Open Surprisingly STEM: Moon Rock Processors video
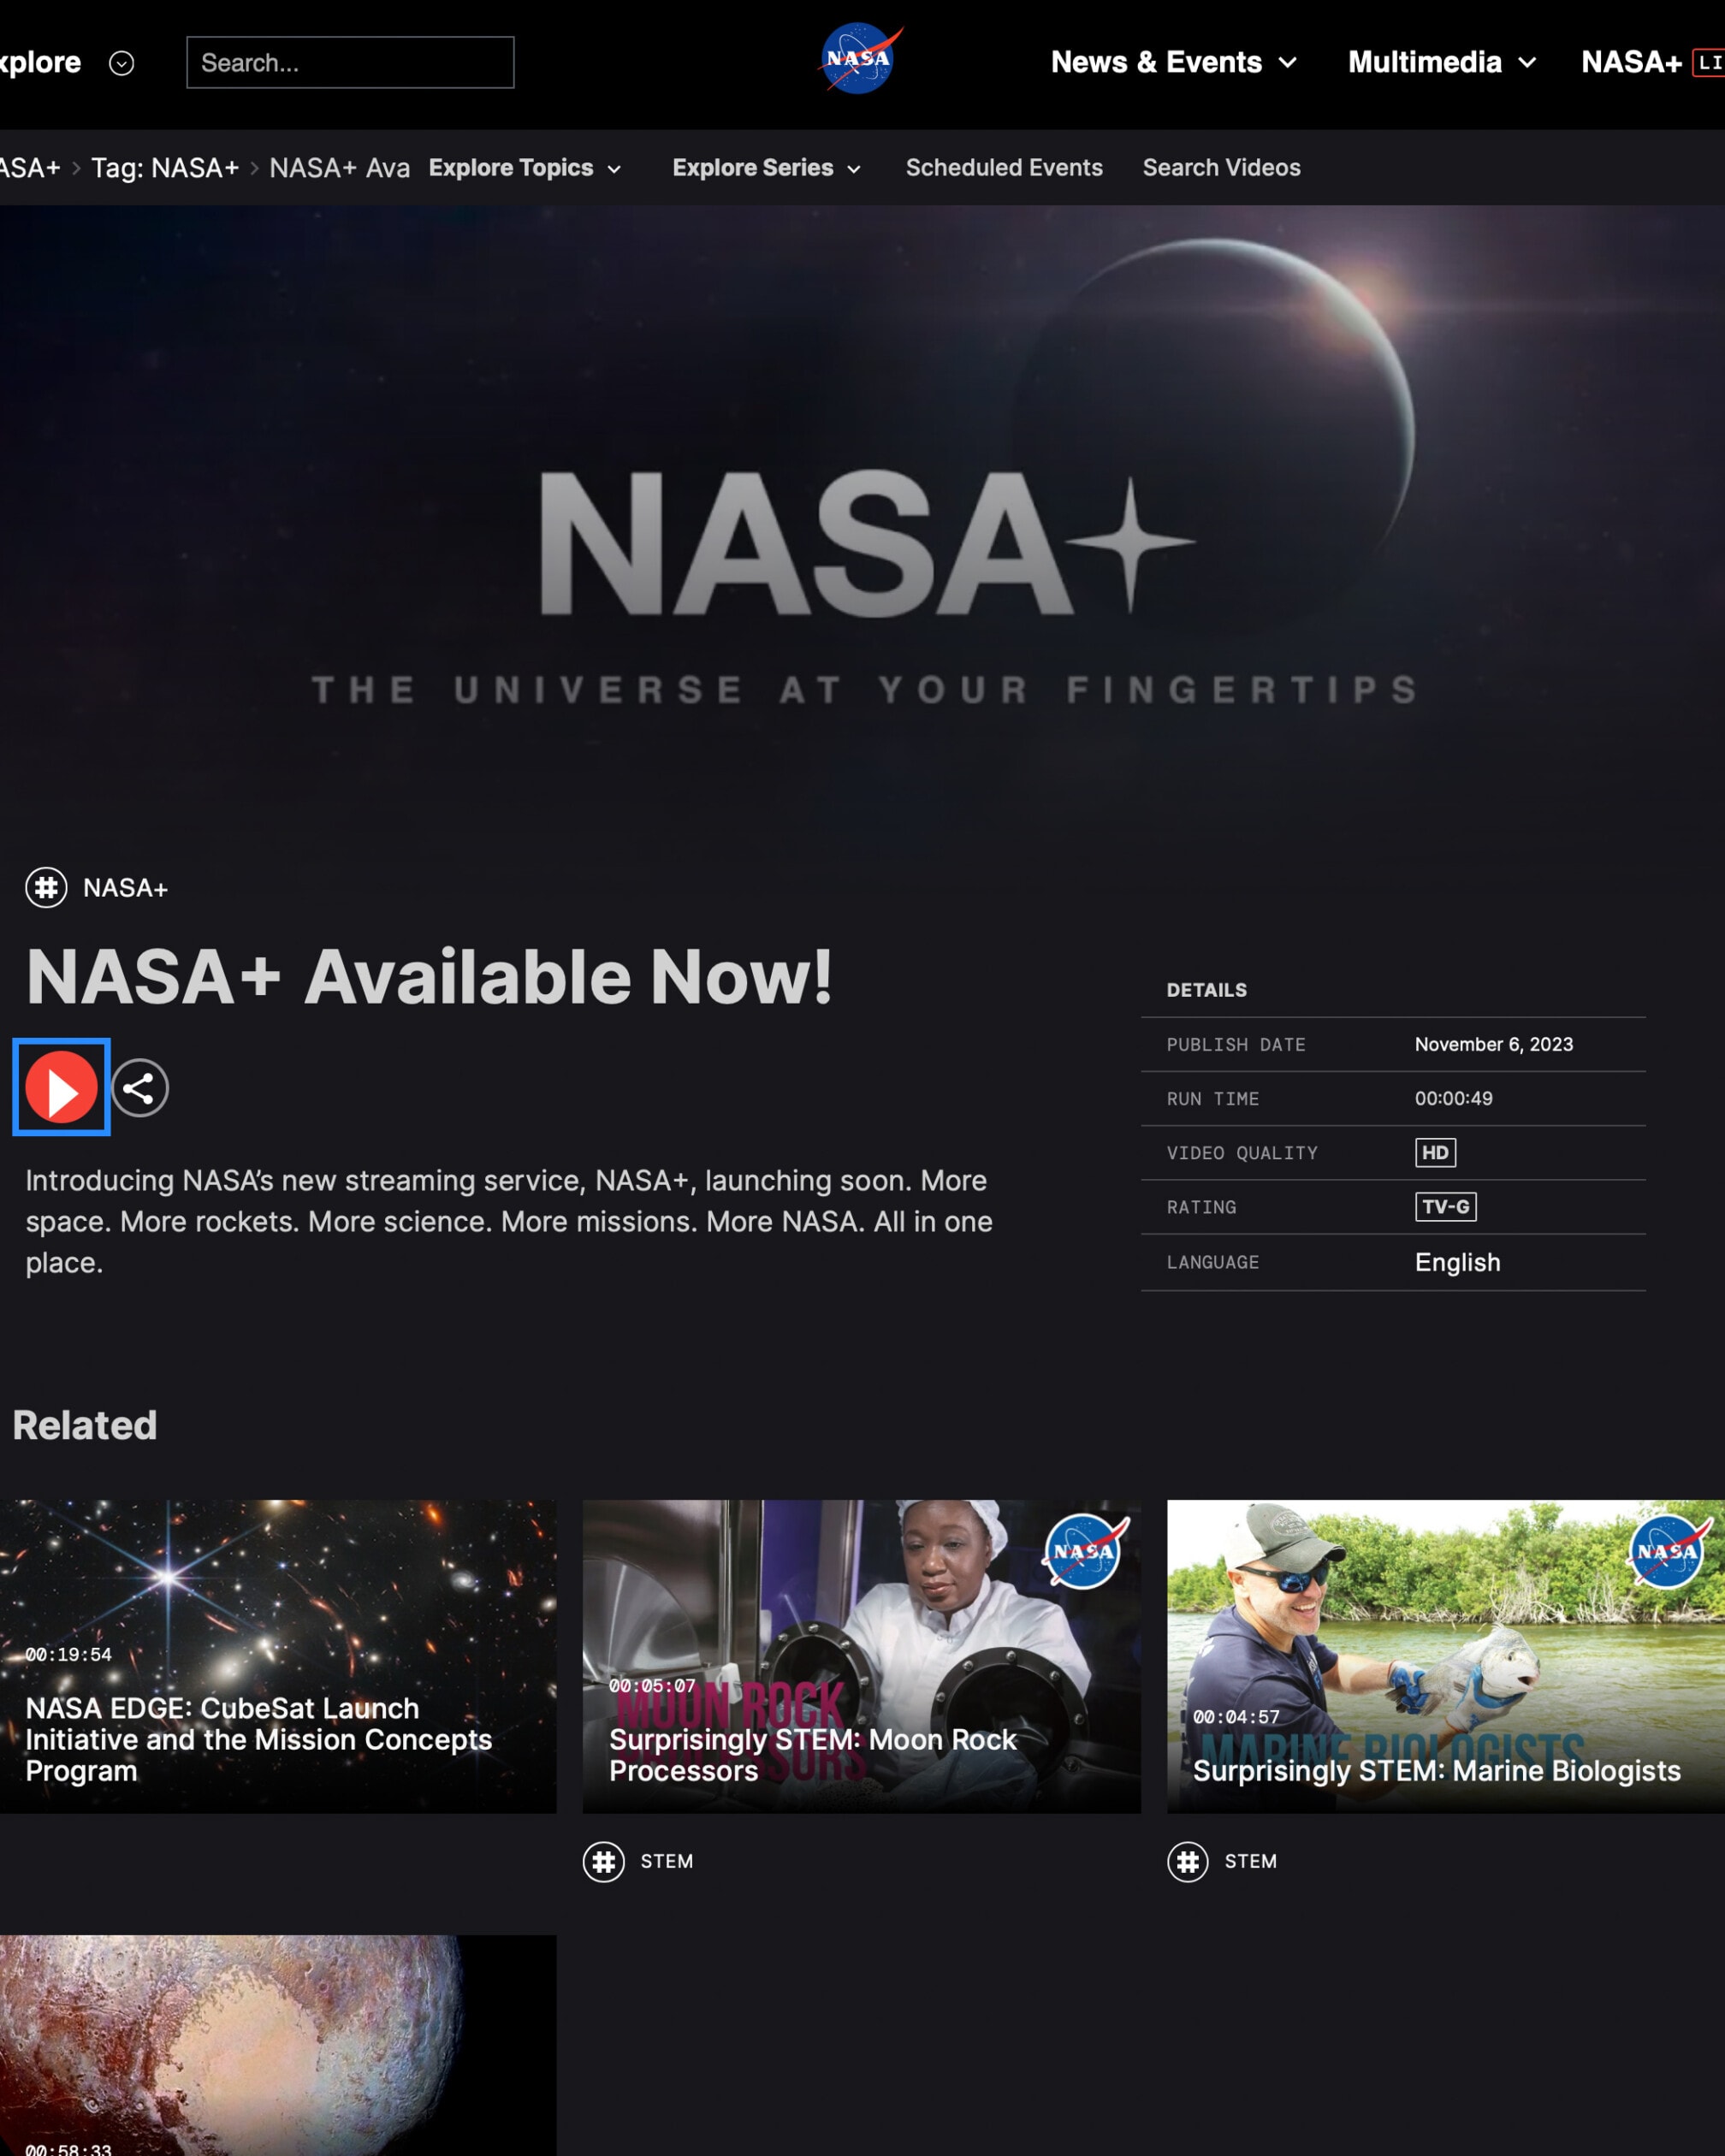This screenshot has width=1725, height=2156. [x=862, y=1656]
